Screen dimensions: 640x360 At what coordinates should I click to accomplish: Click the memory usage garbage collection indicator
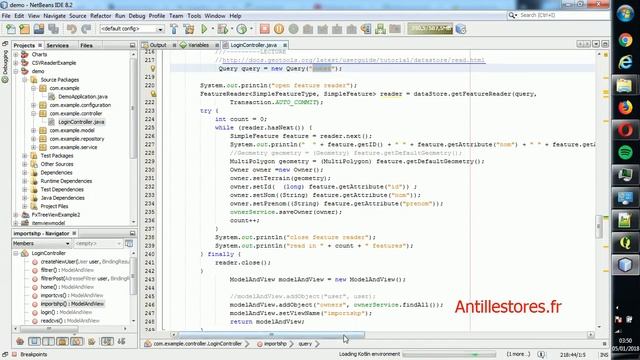pyautogui.click(x=430, y=29)
